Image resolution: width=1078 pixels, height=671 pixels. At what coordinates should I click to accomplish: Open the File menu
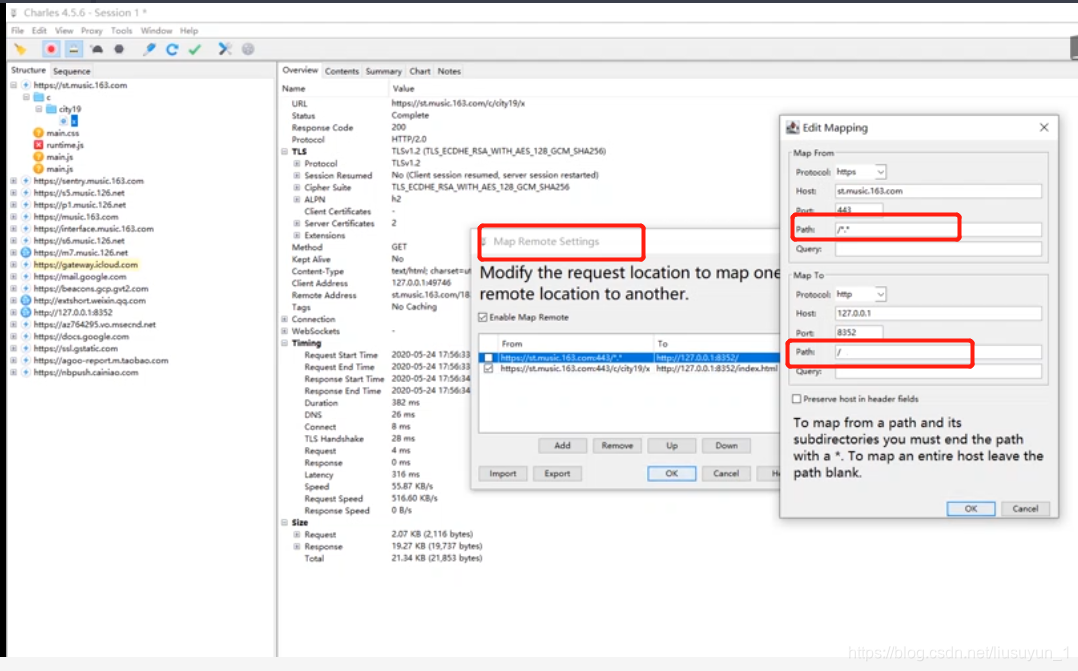(x=17, y=30)
